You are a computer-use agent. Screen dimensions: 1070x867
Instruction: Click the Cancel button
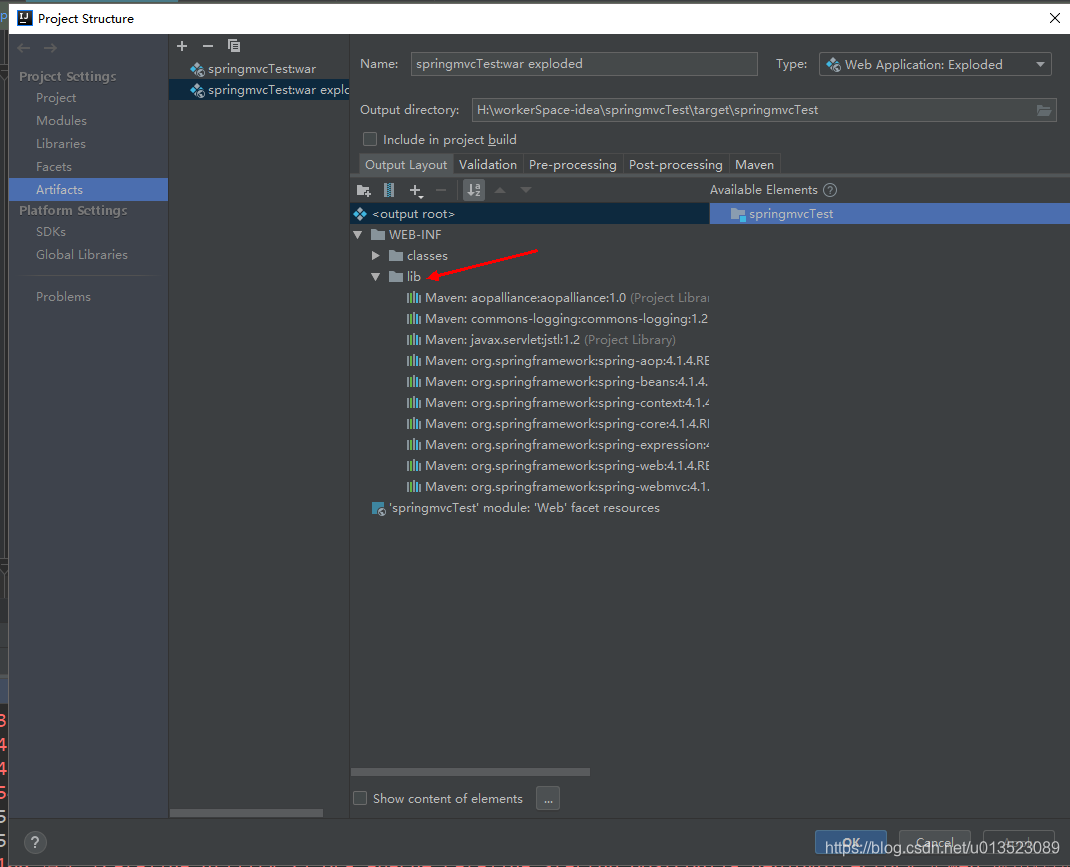pyautogui.click(x=935, y=842)
